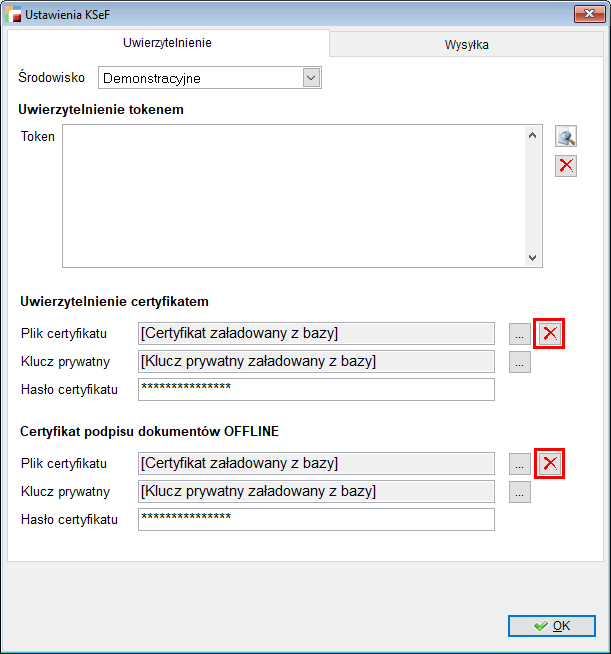This screenshot has height=654, width=611.
Task: Open the Środowisko dropdown
Action: coord(310,78)
